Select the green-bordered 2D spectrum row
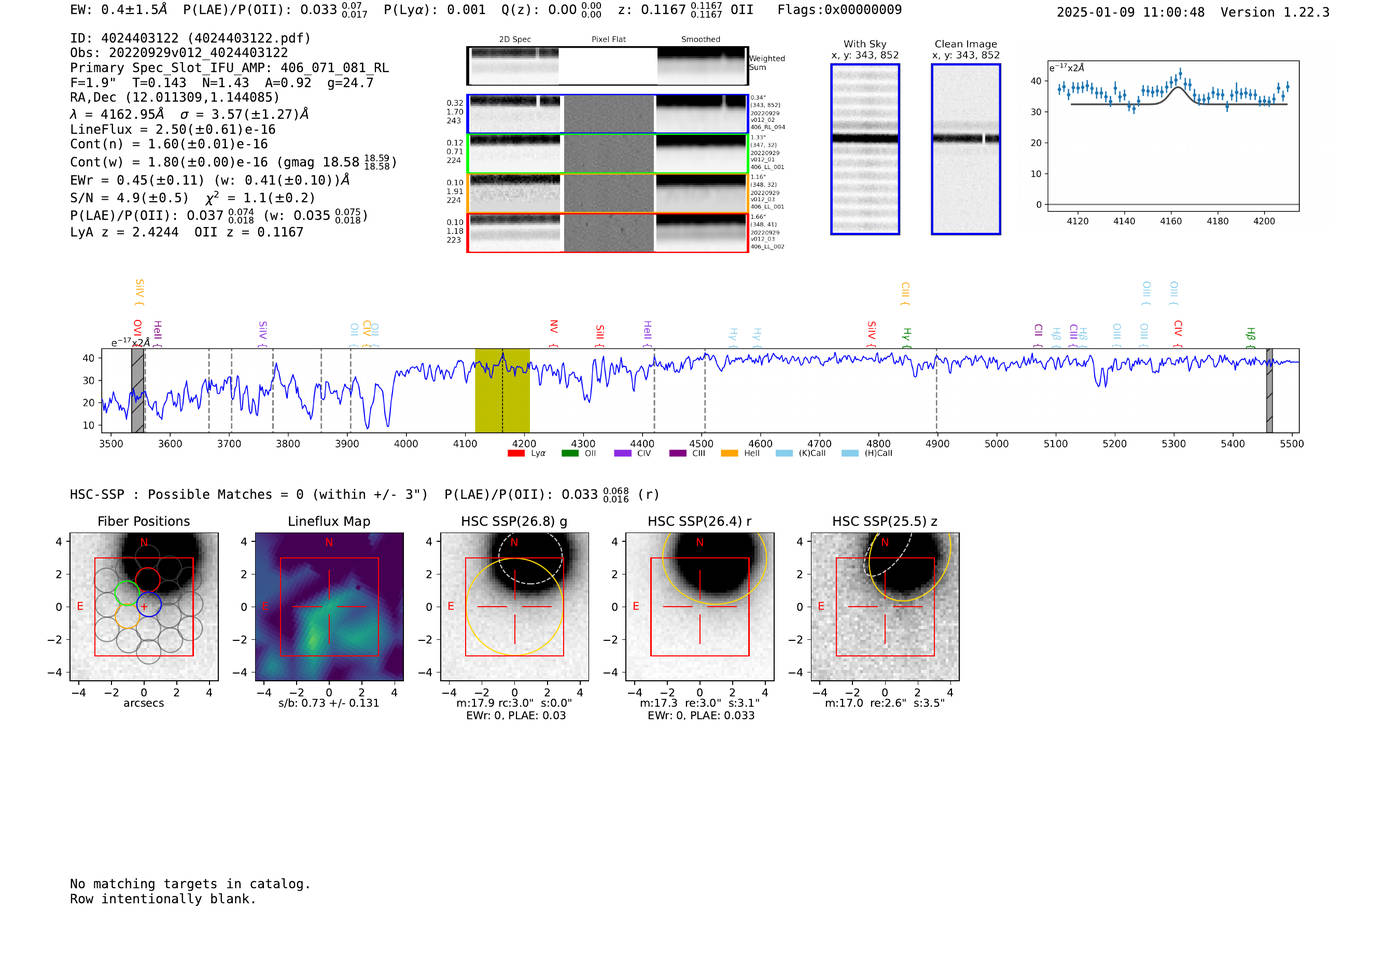The image size is (1400, 953). click(x=608, y=154)
